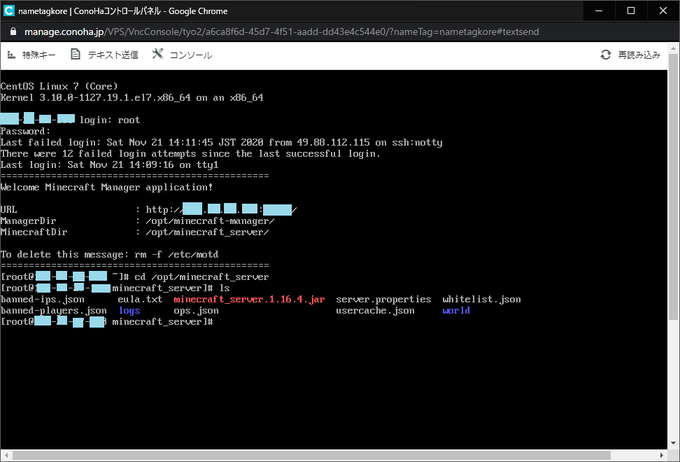Click the 'Last failed login' line
680x462 pixels.
point(221,142)
